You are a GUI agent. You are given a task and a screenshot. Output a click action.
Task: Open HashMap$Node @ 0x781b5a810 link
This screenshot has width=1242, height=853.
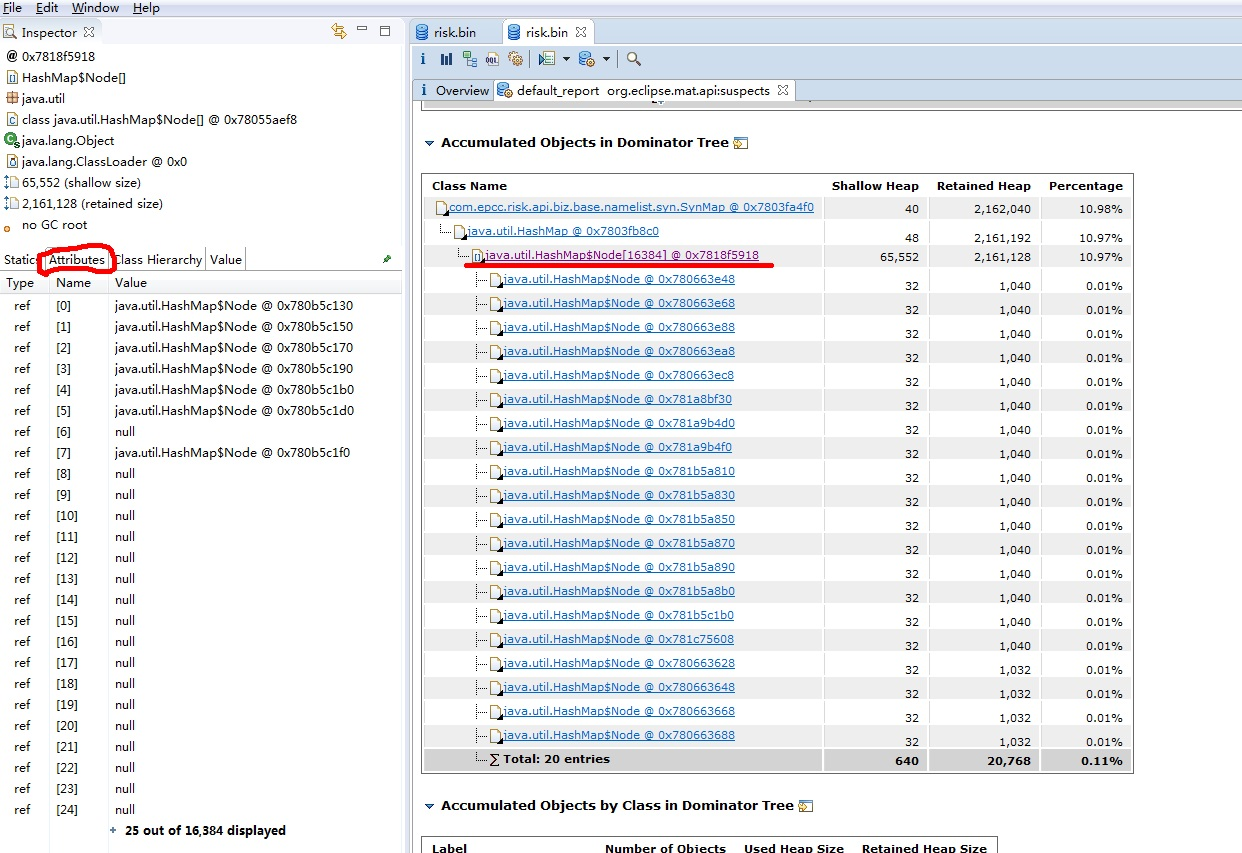click(x=618, y=472)
